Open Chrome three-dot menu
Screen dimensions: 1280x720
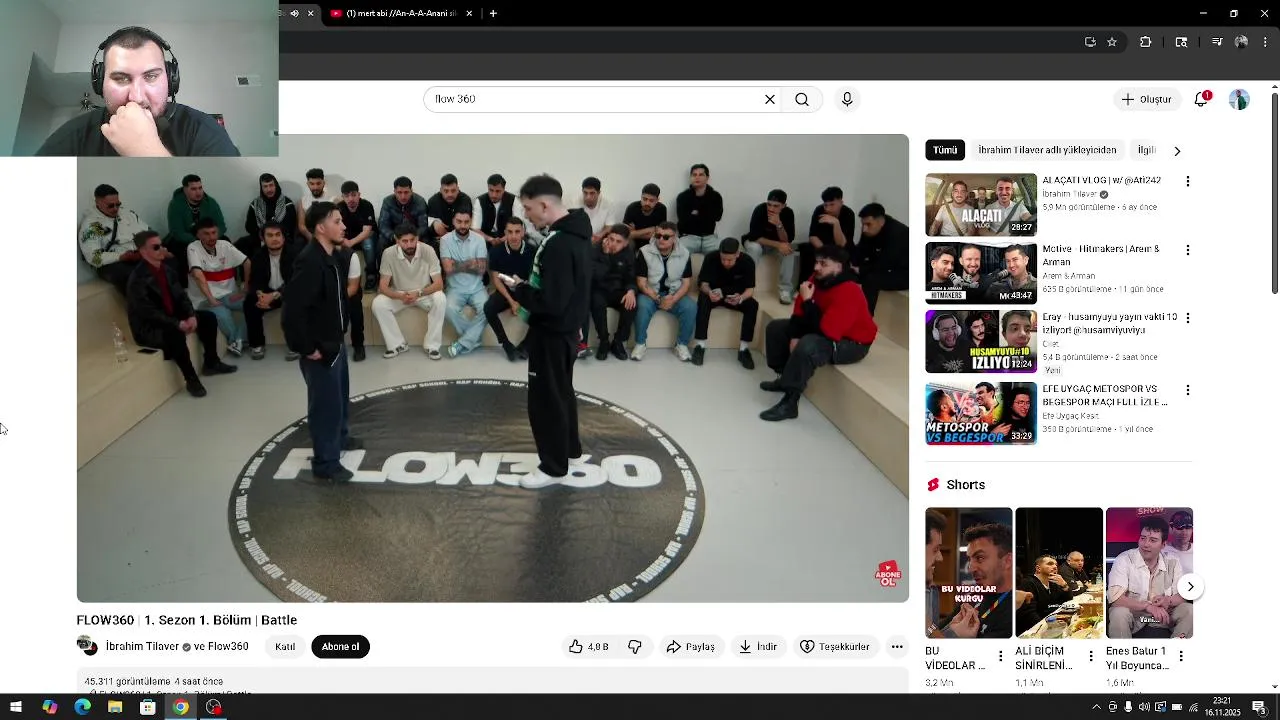click(1266, 42)
